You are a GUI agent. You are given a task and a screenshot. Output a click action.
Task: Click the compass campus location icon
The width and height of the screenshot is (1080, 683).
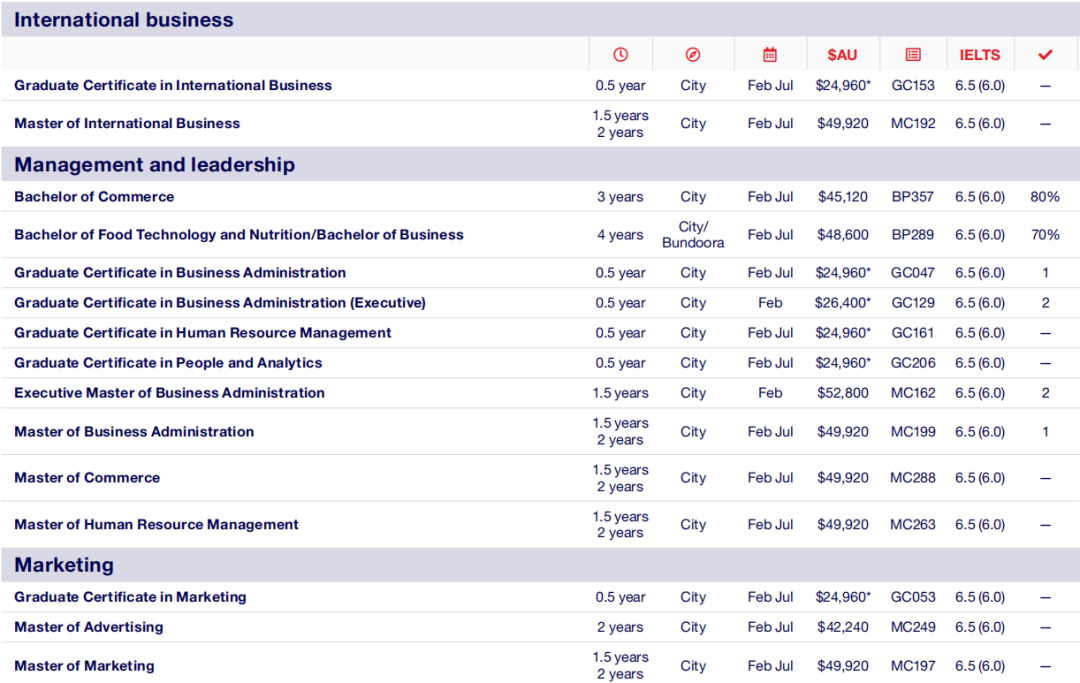click(x=693, y=54)
